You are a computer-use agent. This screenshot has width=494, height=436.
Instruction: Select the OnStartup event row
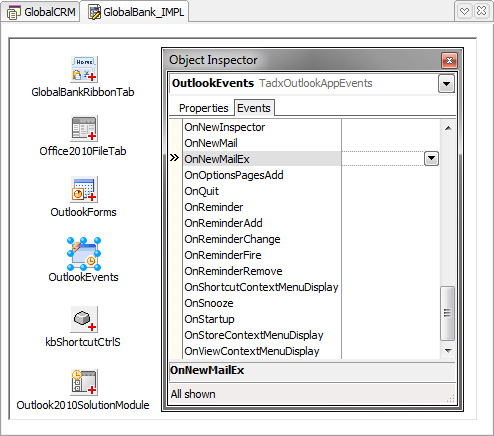coord(262,319)
